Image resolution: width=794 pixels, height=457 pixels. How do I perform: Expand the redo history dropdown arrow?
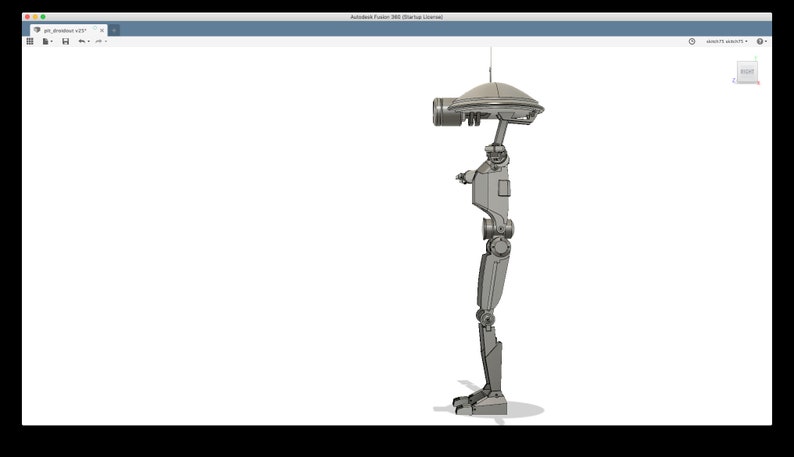click(x=106, y=42)
